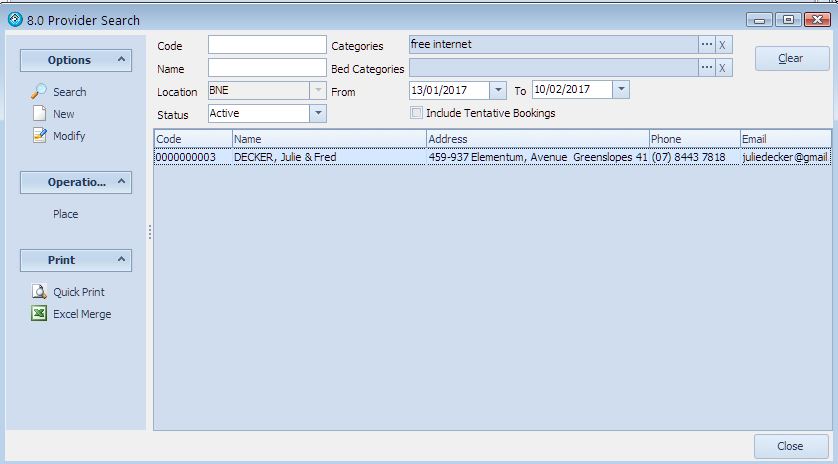Viewport: 838px width, 464px height.
Task: Click the Quick Print icon
Action: (39, 292)
